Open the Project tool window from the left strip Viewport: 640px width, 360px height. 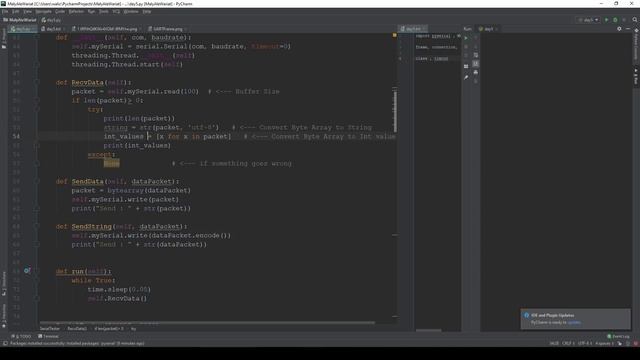(x=4, y=39)
